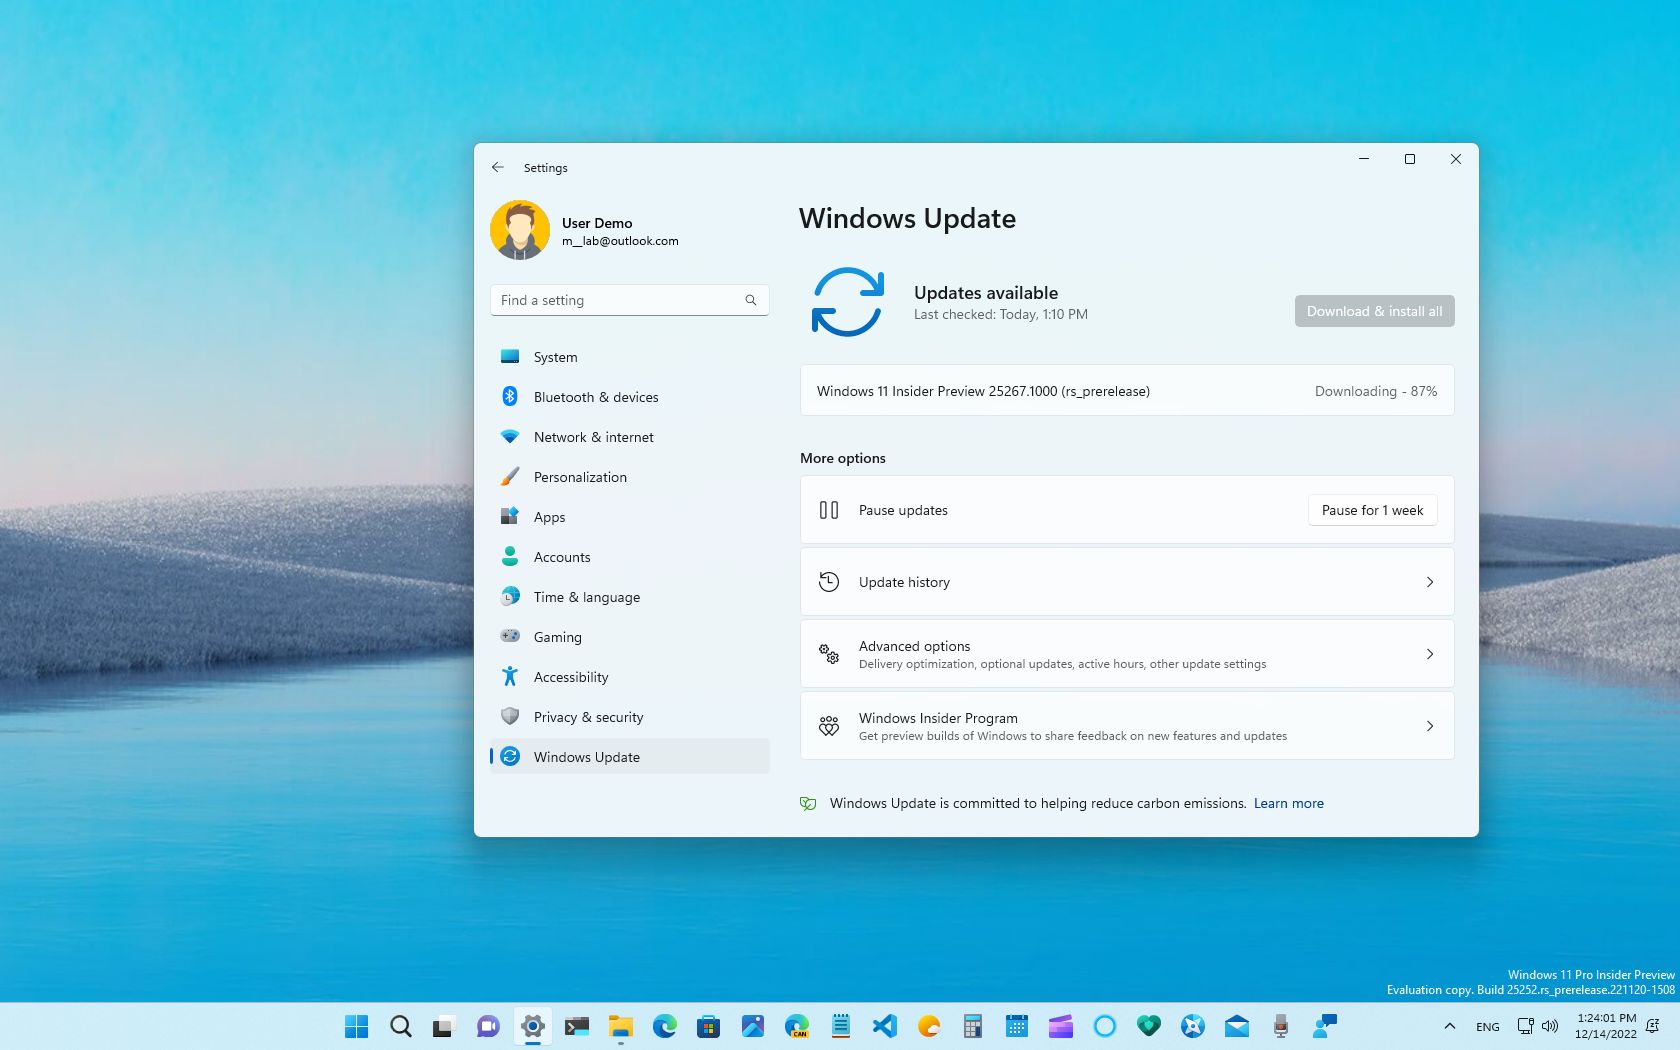Open the Accounts settings page
Image resolution: width=1680 pixels, height=1050 pixels.
561,557
